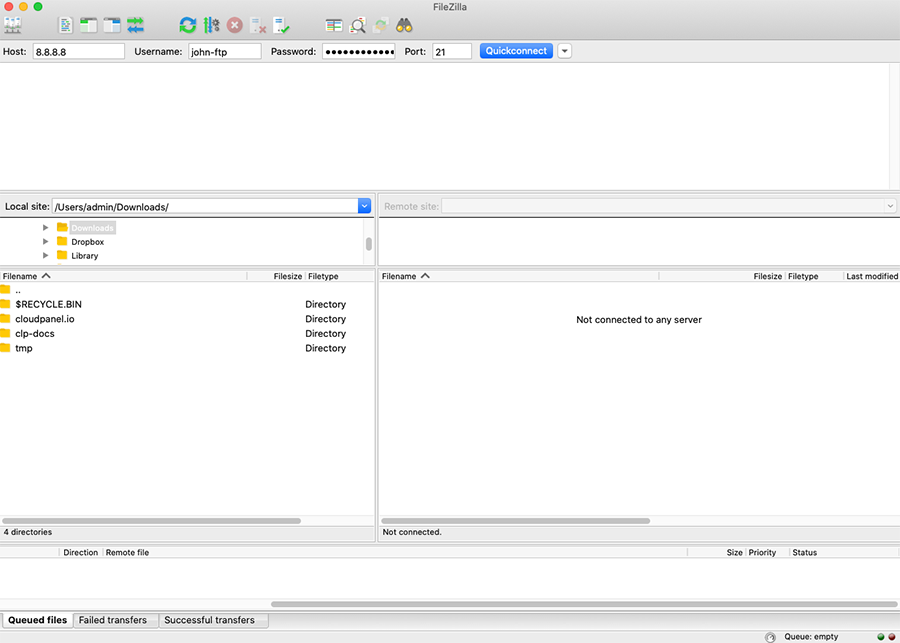
Task: Click the Priority column in queue
Action: pos(767,552)
